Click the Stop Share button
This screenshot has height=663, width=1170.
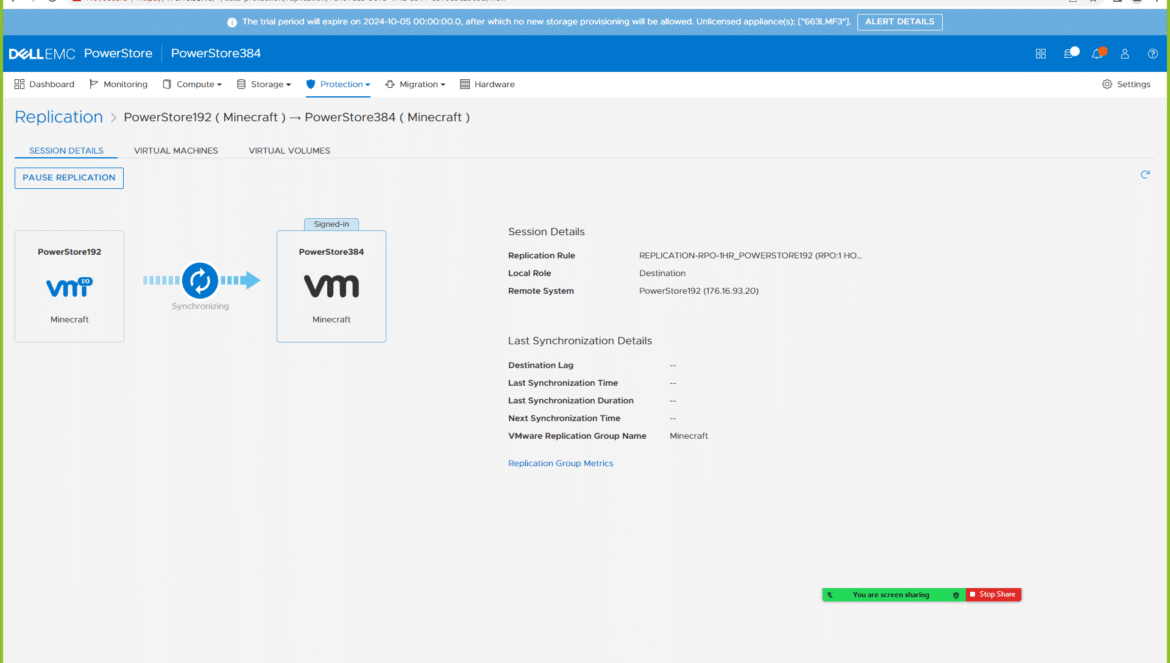(993, 594)
